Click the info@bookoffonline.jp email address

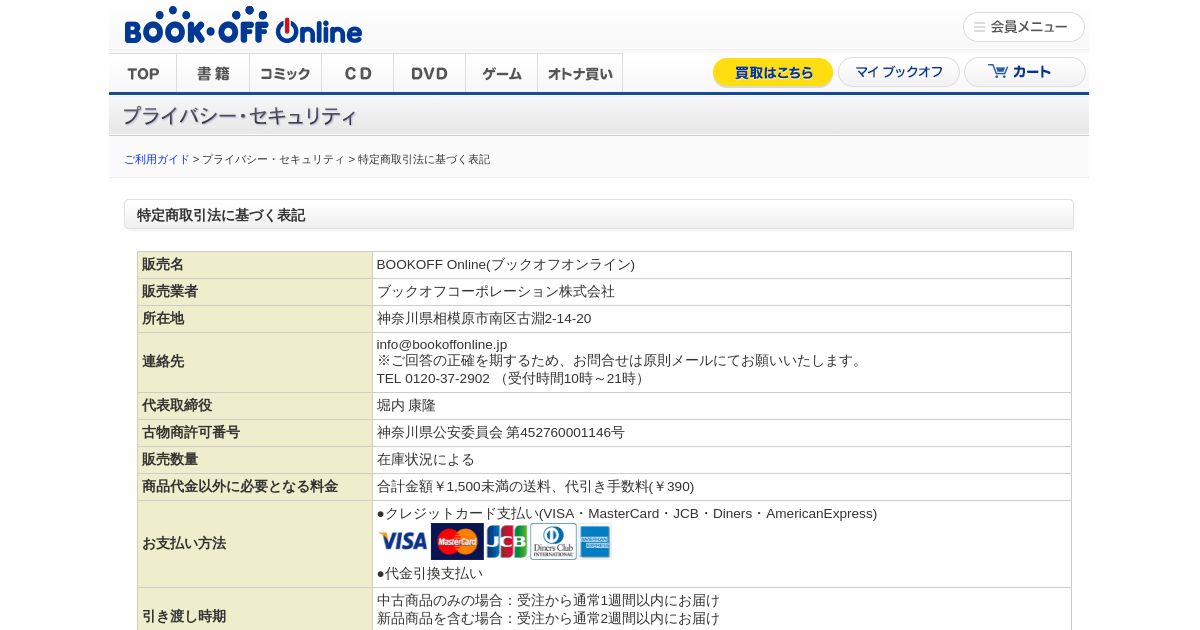tap(442, 345)
